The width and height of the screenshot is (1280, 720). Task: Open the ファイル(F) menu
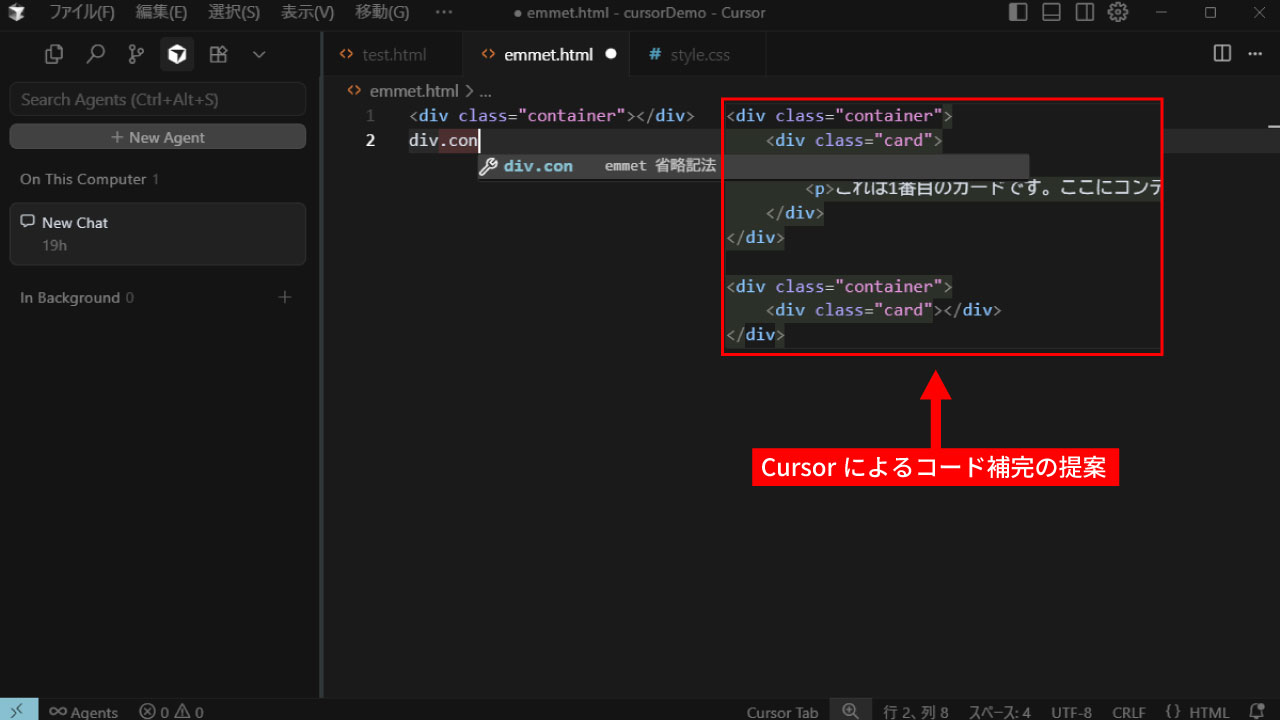click(82, 13)
